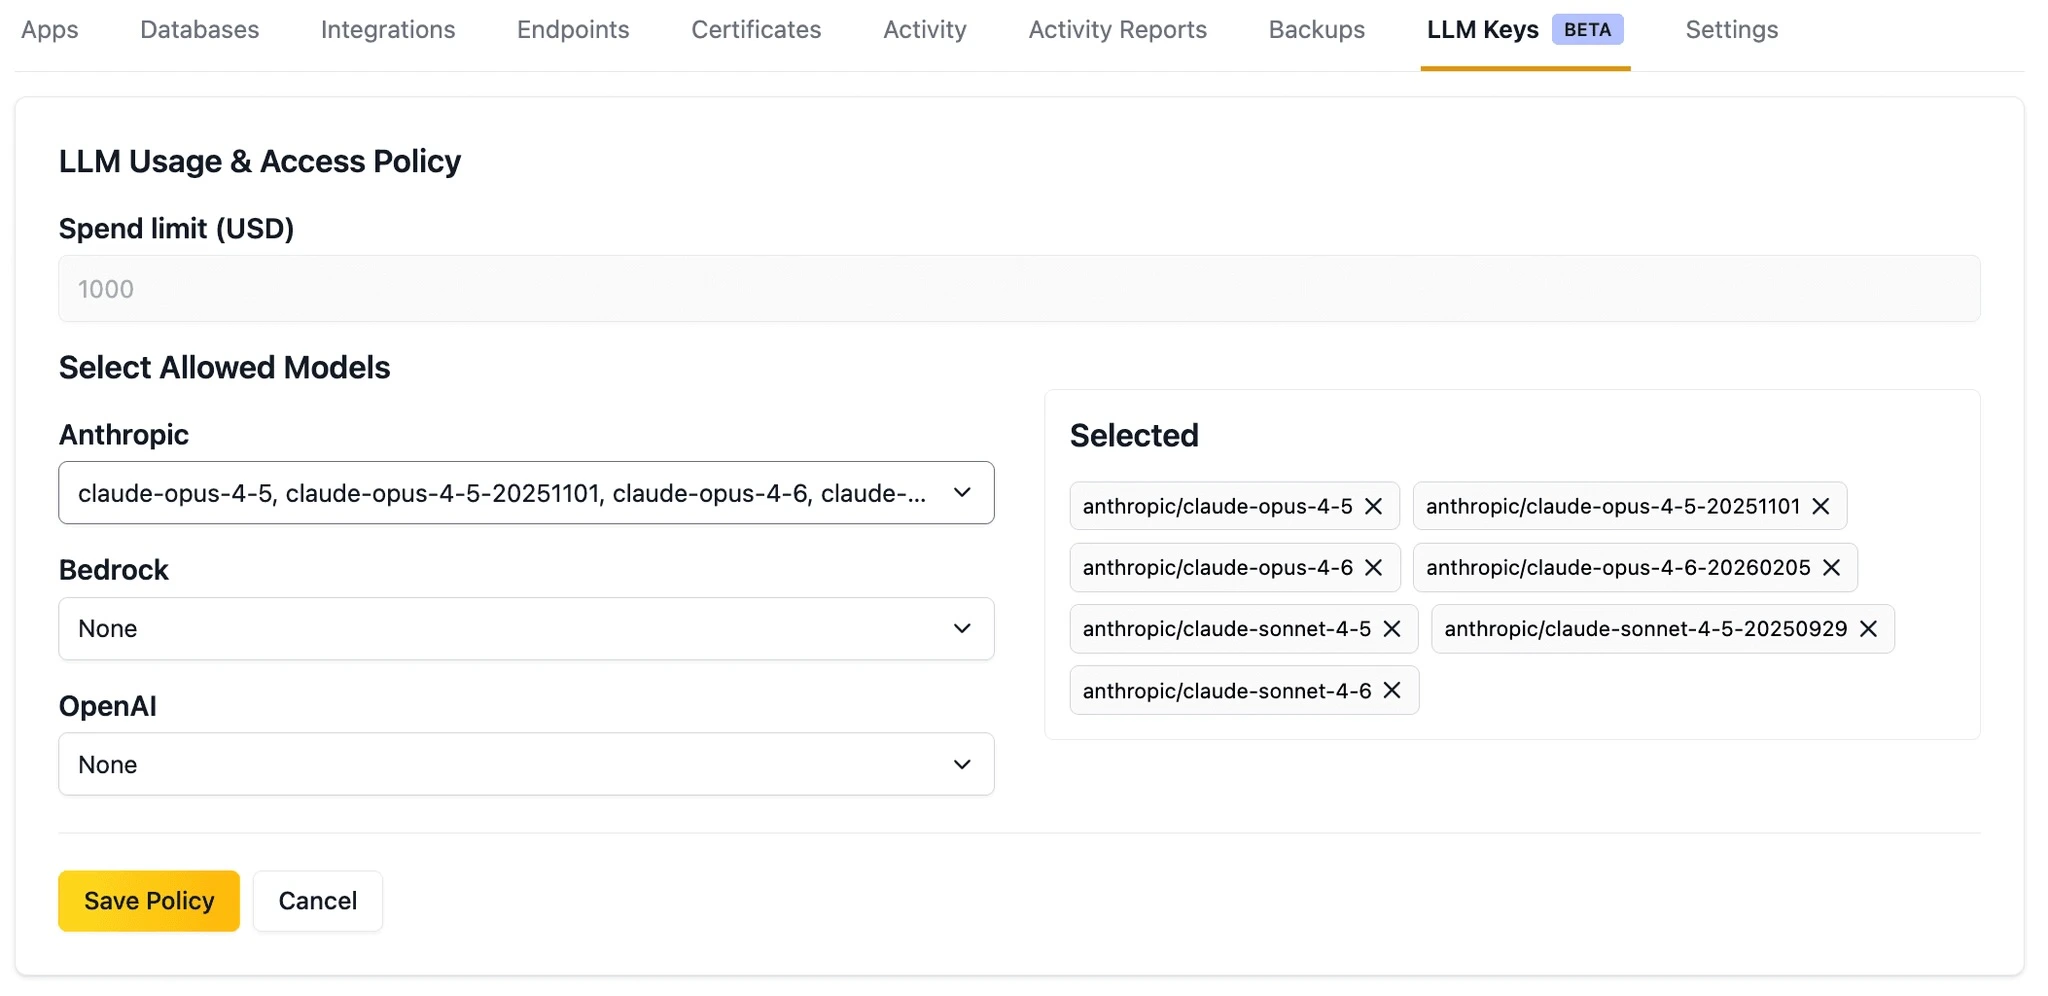Screen dimensions: 2048x996
Task: Go to the Endpoints tab
Action: [x=573, y=30]
